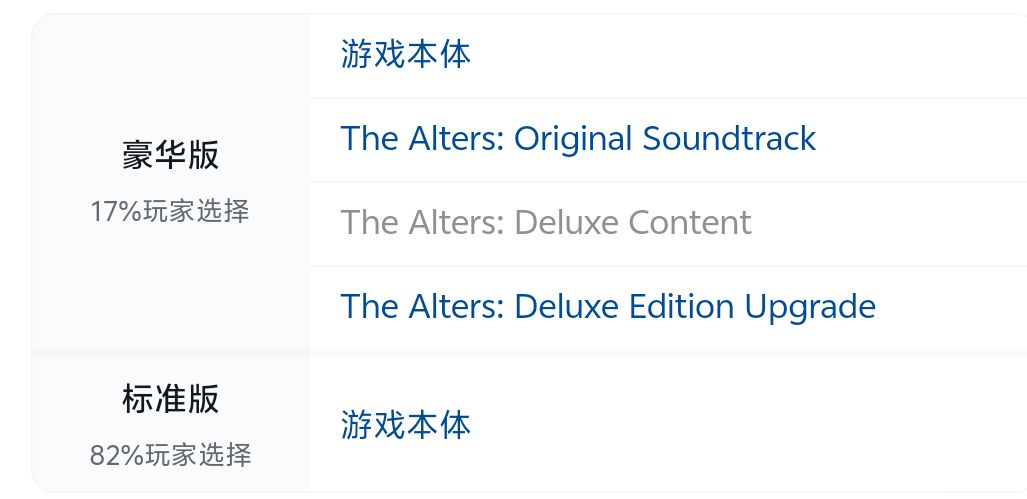
Task: Open The Alters: Original Soundtrack link
Action: point(578,138)
